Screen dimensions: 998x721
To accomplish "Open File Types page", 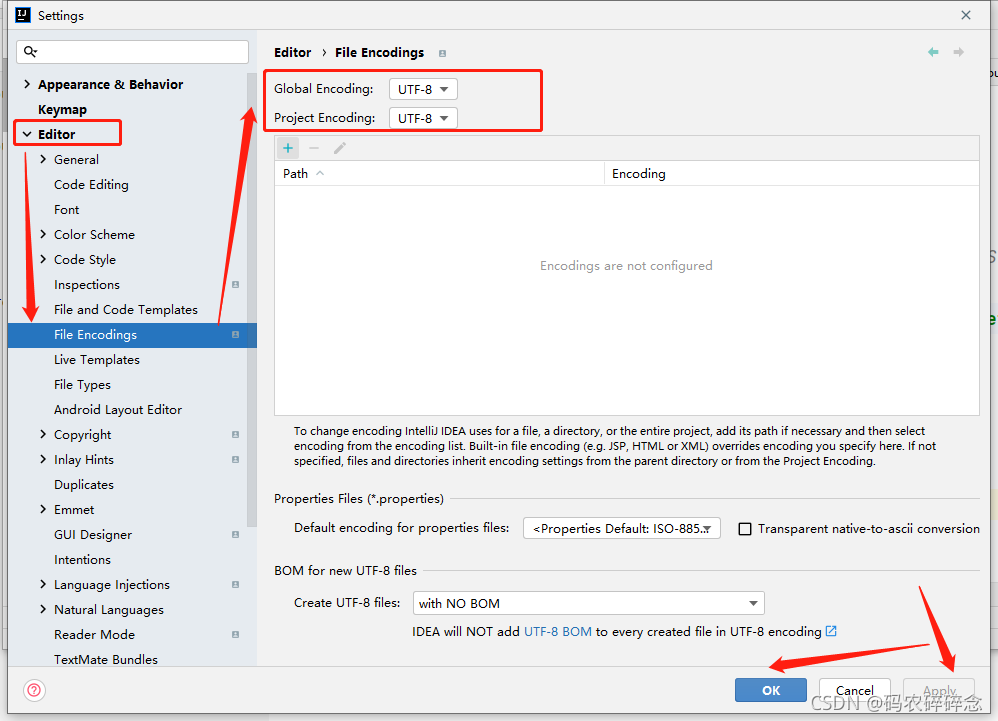I will [x=82, y=384].
